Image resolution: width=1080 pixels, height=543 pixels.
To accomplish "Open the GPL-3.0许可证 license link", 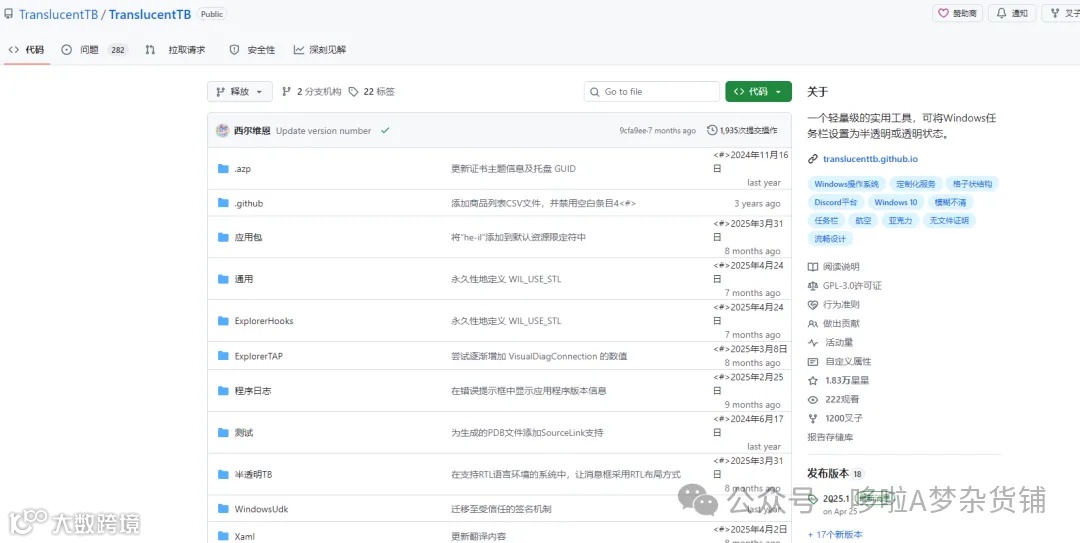I will click(x=844, y=285).
